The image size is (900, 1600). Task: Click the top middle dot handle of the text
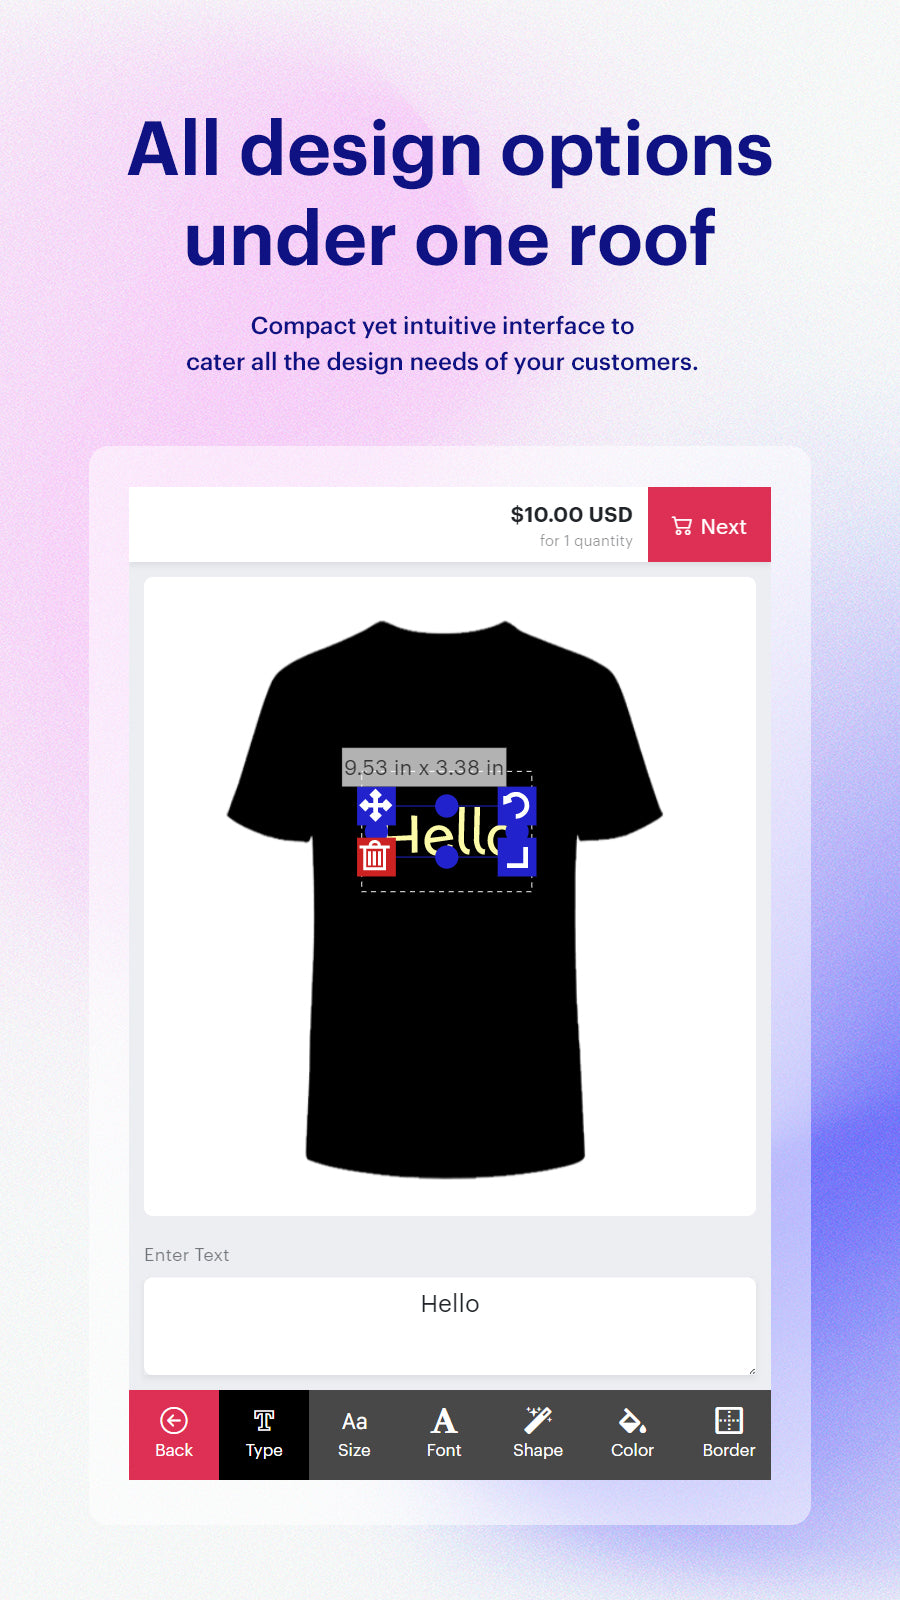click(x=447, y=805)
